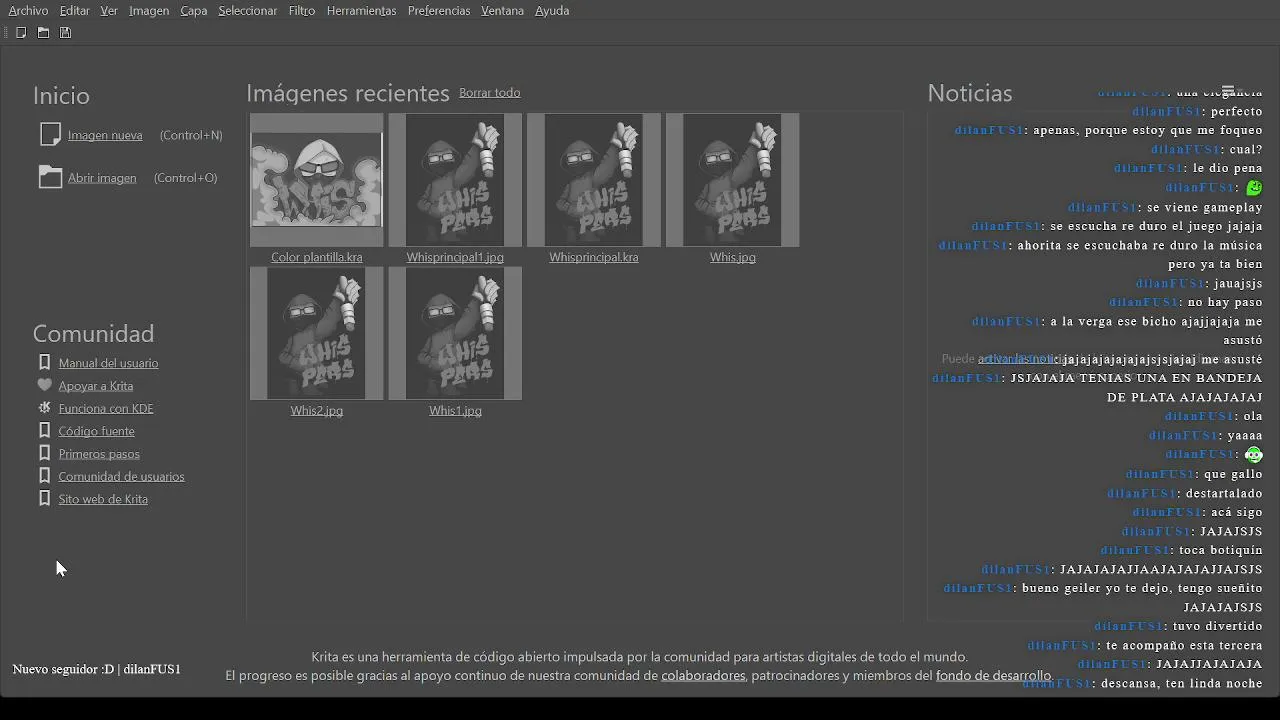Click the Whisprincipal.kra file name
Screen dimensions: 1280x720
click(594, 257)
